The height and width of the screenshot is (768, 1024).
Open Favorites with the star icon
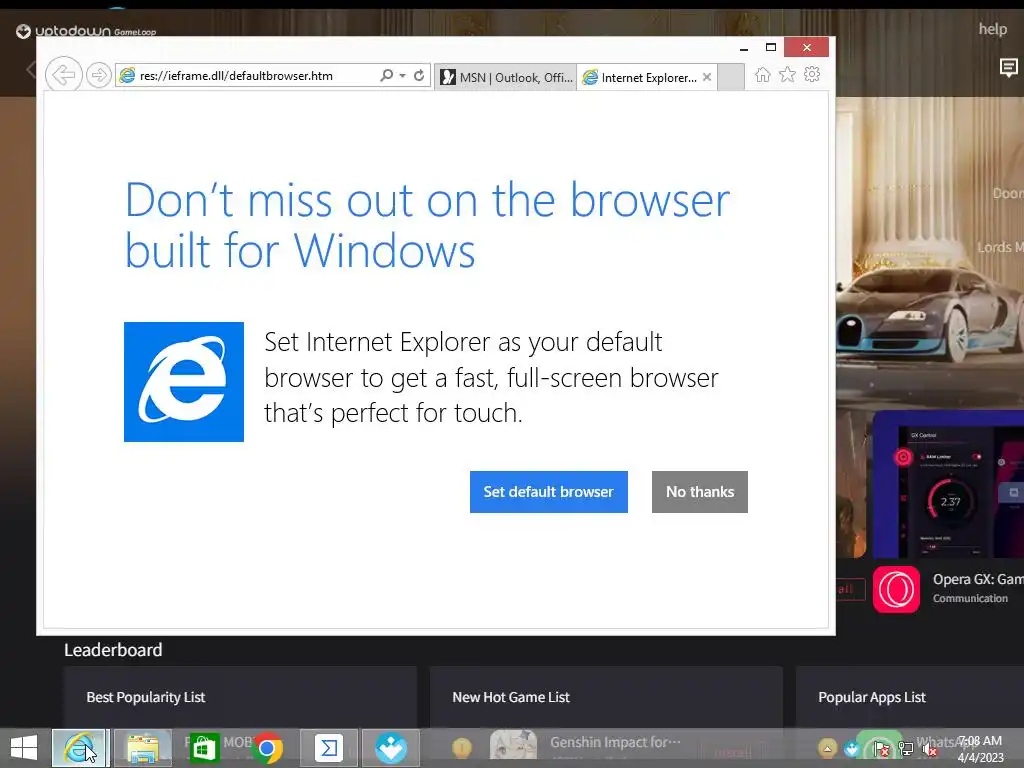tap(788, 74)
